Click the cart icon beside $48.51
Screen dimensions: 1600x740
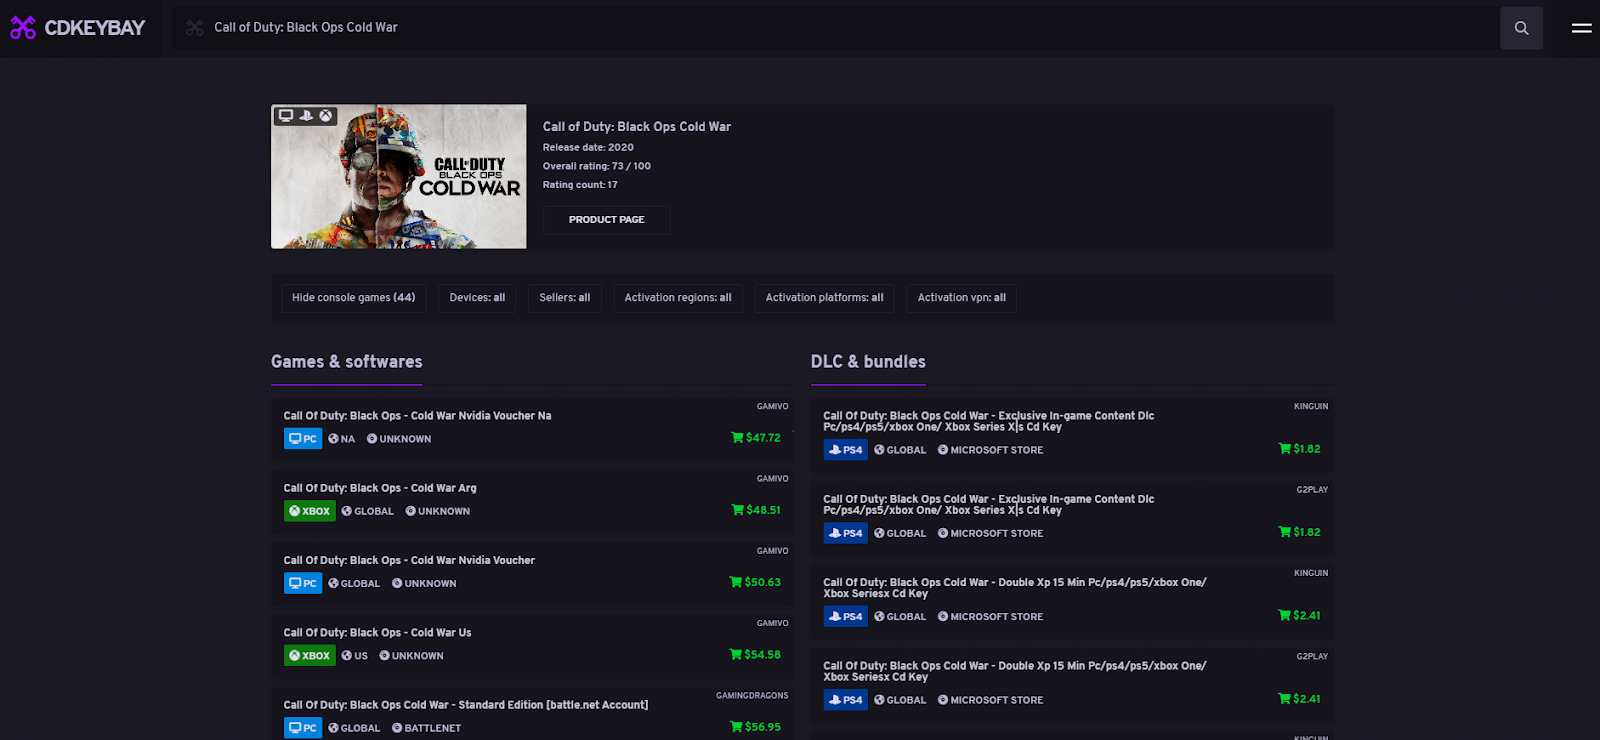(x=737, y=510)
